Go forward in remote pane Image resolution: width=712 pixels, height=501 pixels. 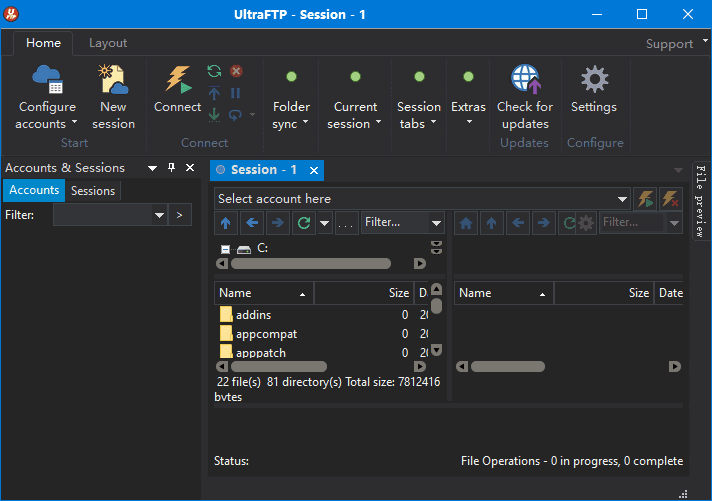(x=544, y=223)
